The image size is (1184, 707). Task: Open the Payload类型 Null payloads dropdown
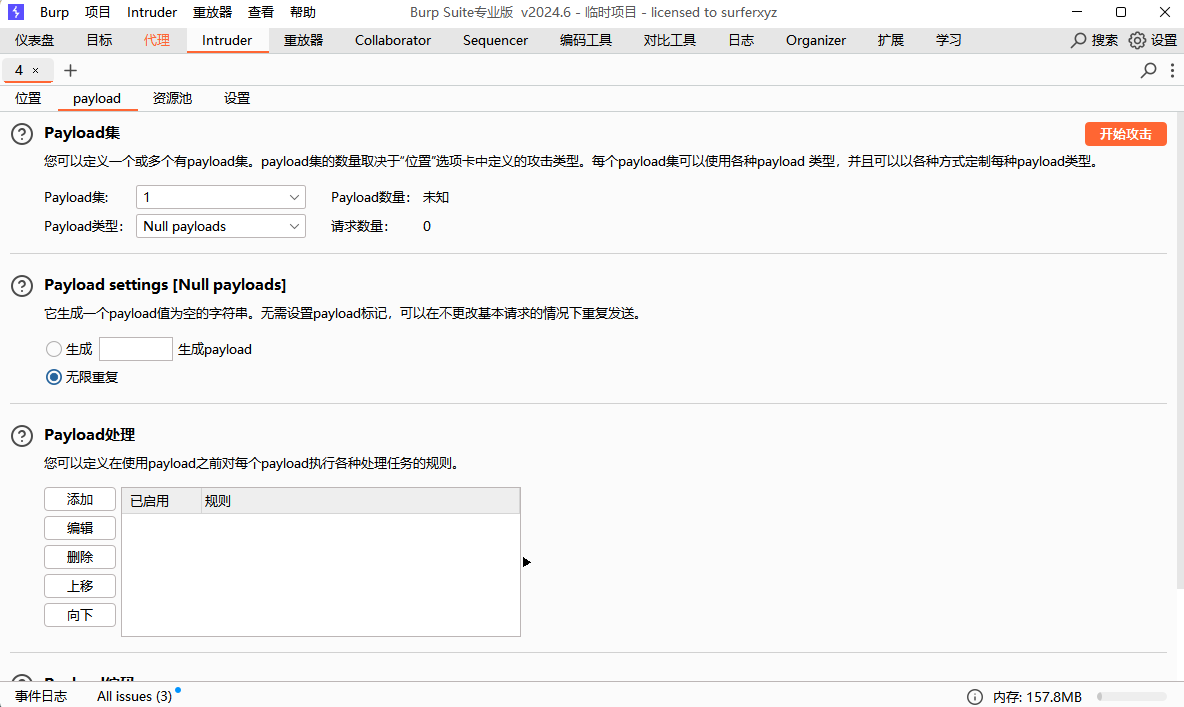click(x=220, y=226)
